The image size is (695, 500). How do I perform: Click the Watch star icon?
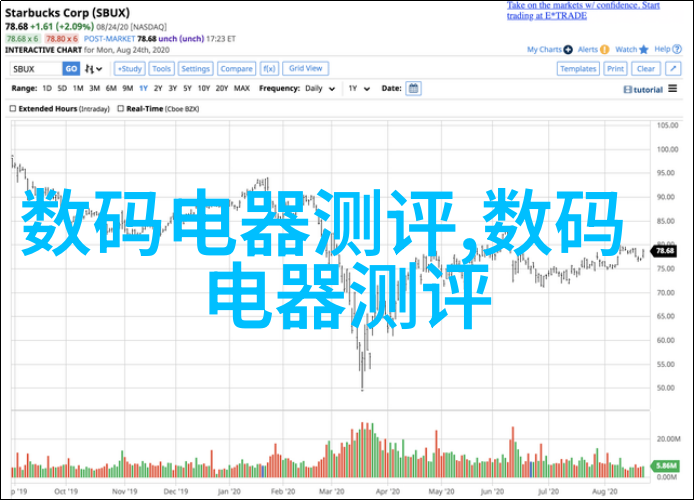(x=644, y=50)
